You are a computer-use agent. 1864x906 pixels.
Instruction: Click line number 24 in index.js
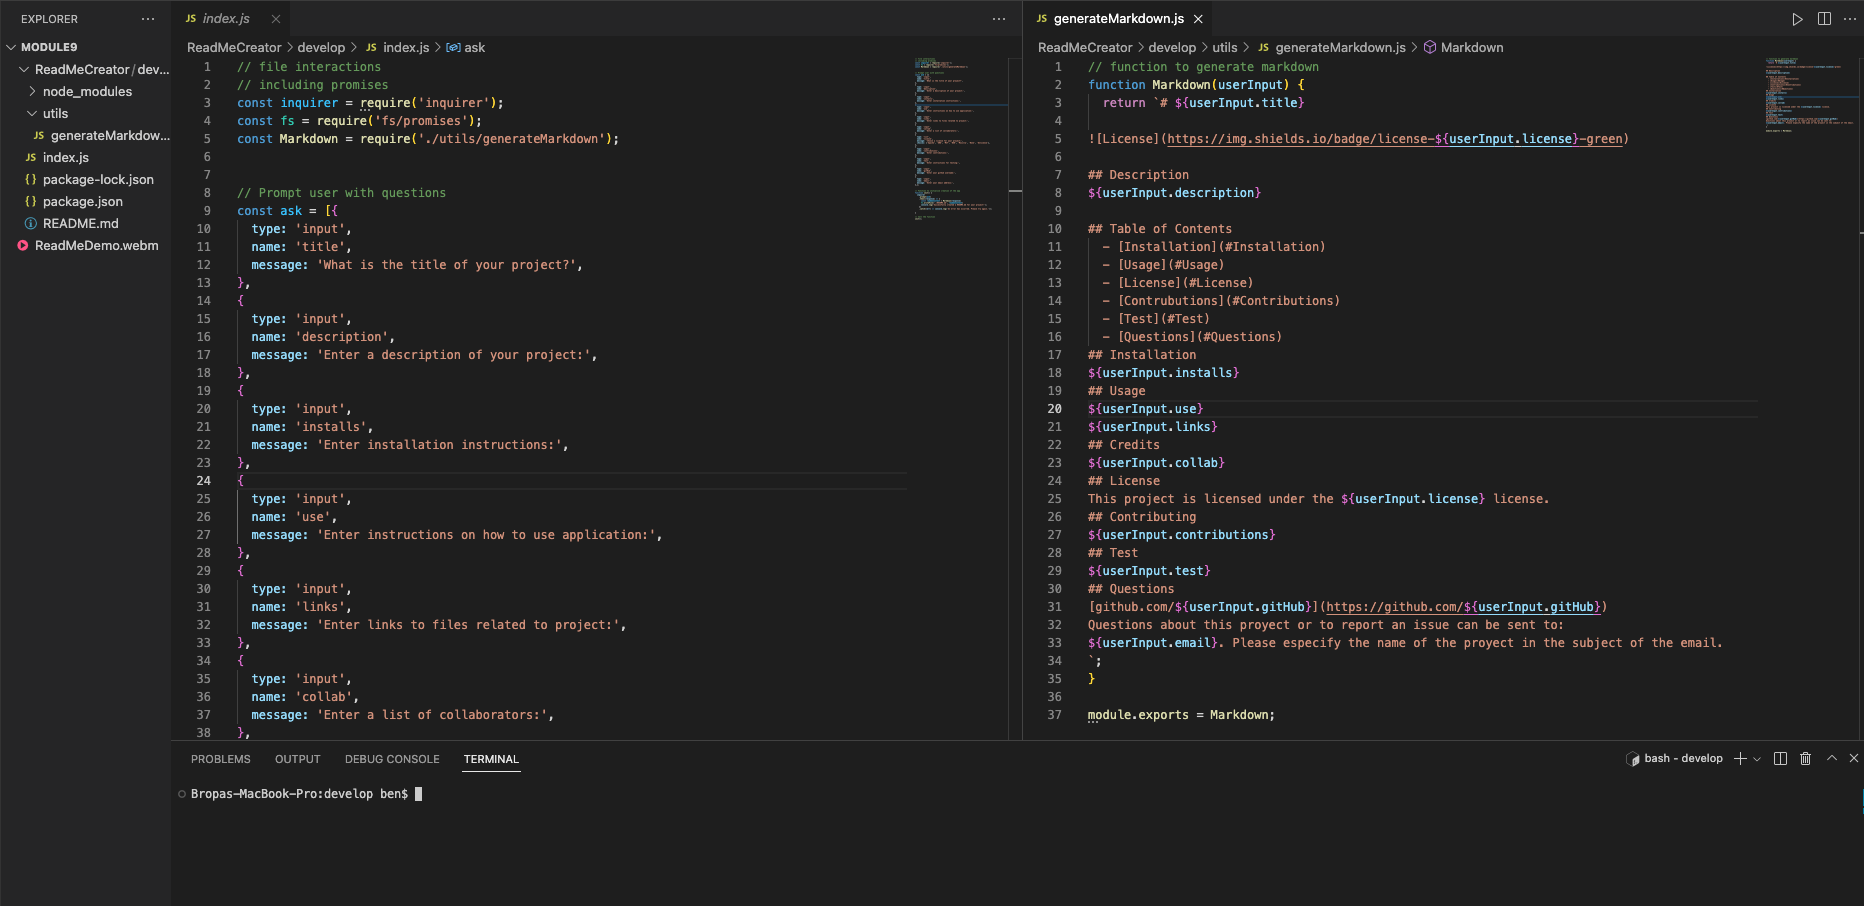pyautogui.click(x=203, y=481)
